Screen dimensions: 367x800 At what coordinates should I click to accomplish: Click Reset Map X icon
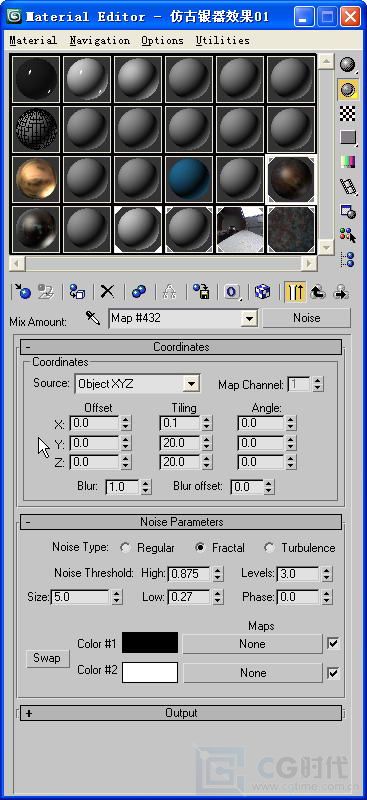pos(107,292)
